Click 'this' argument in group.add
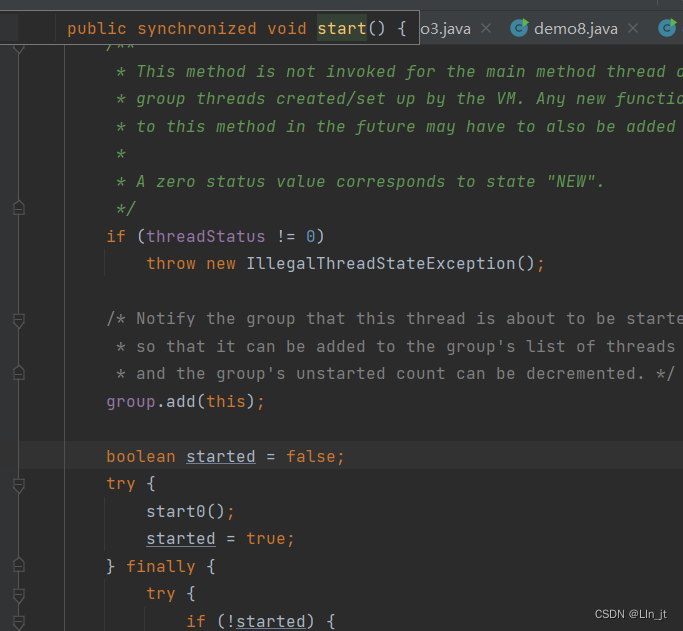 pyautogui.click(x=226, y=401)
